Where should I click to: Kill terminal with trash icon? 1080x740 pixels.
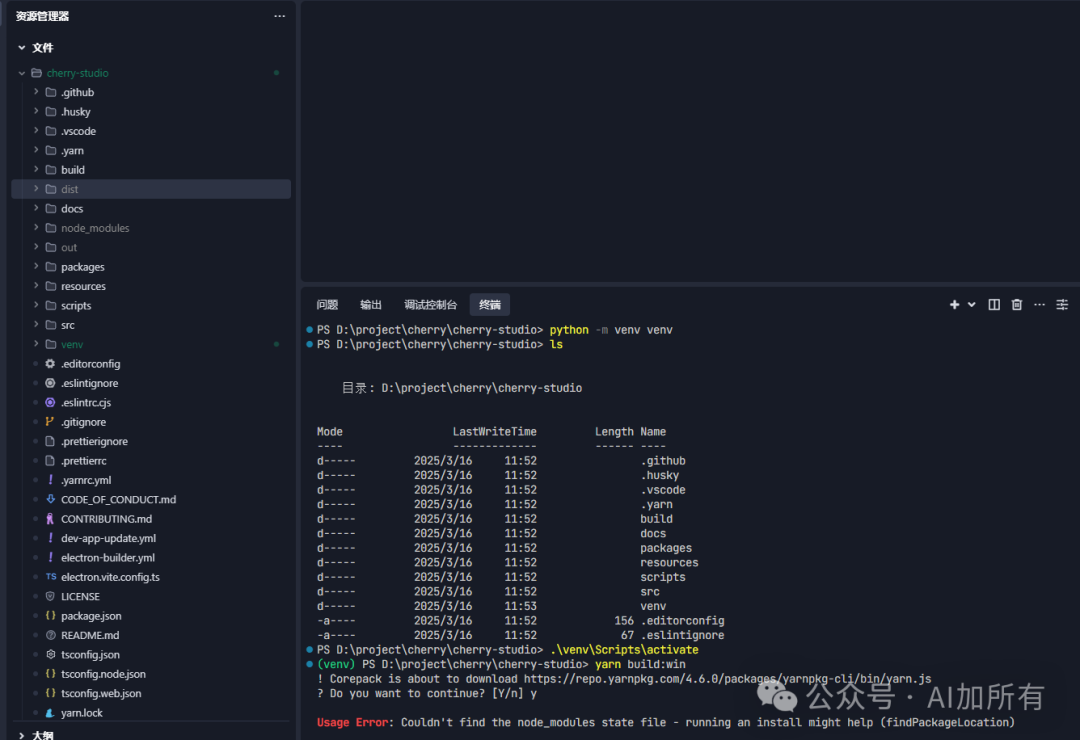[1017, 305]
